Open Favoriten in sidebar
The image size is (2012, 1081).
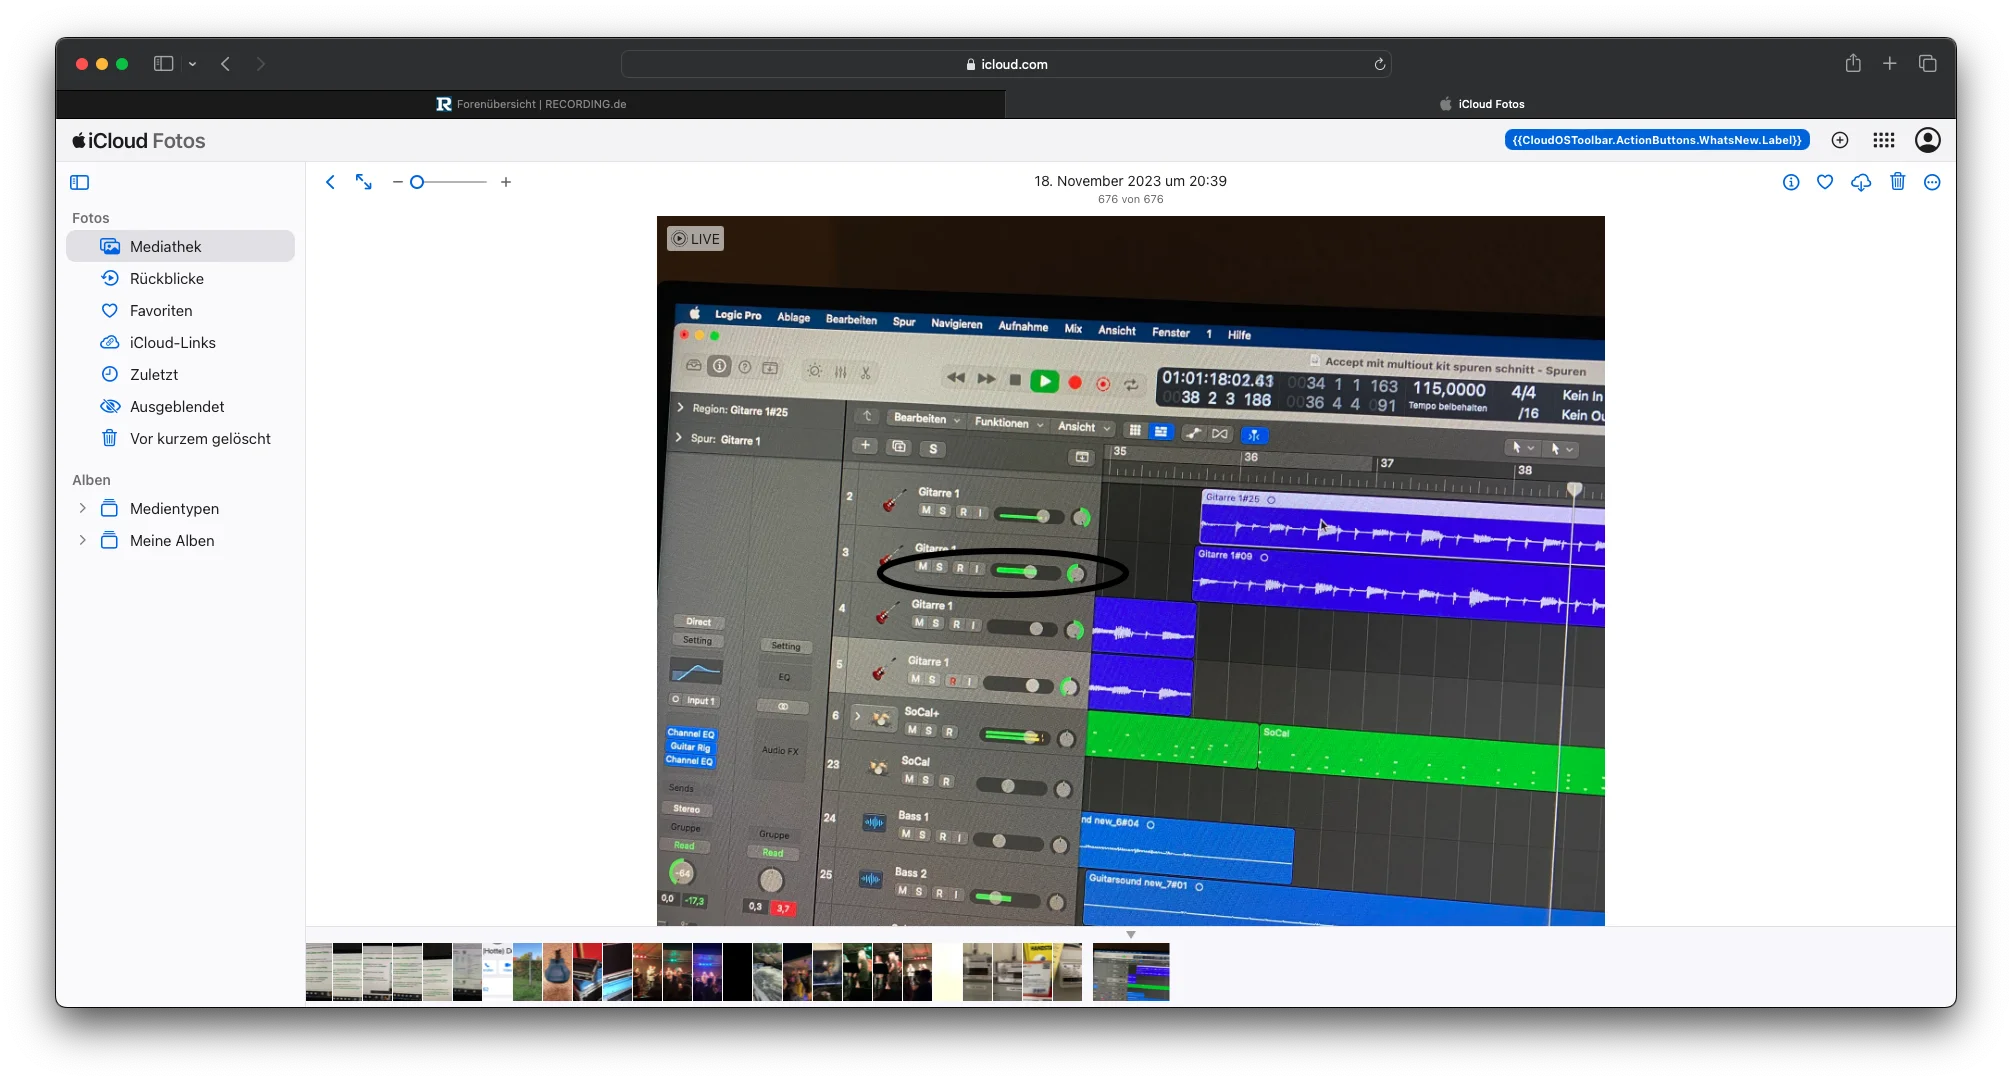click(180, 310)
